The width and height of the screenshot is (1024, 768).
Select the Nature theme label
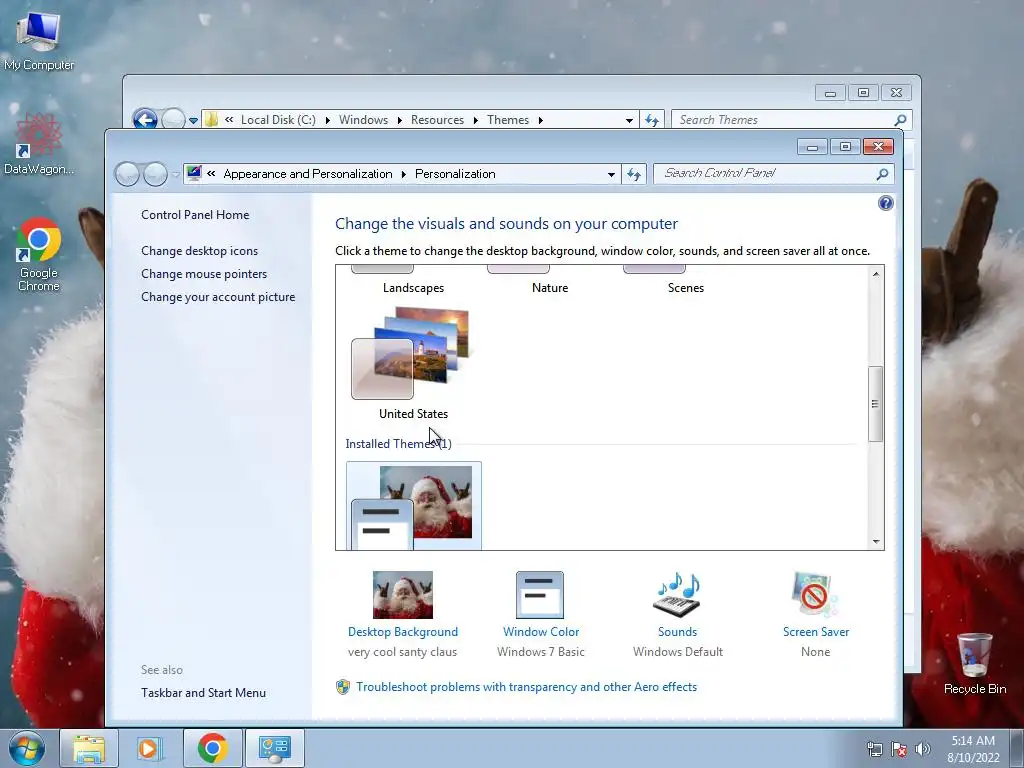[550, 288]
